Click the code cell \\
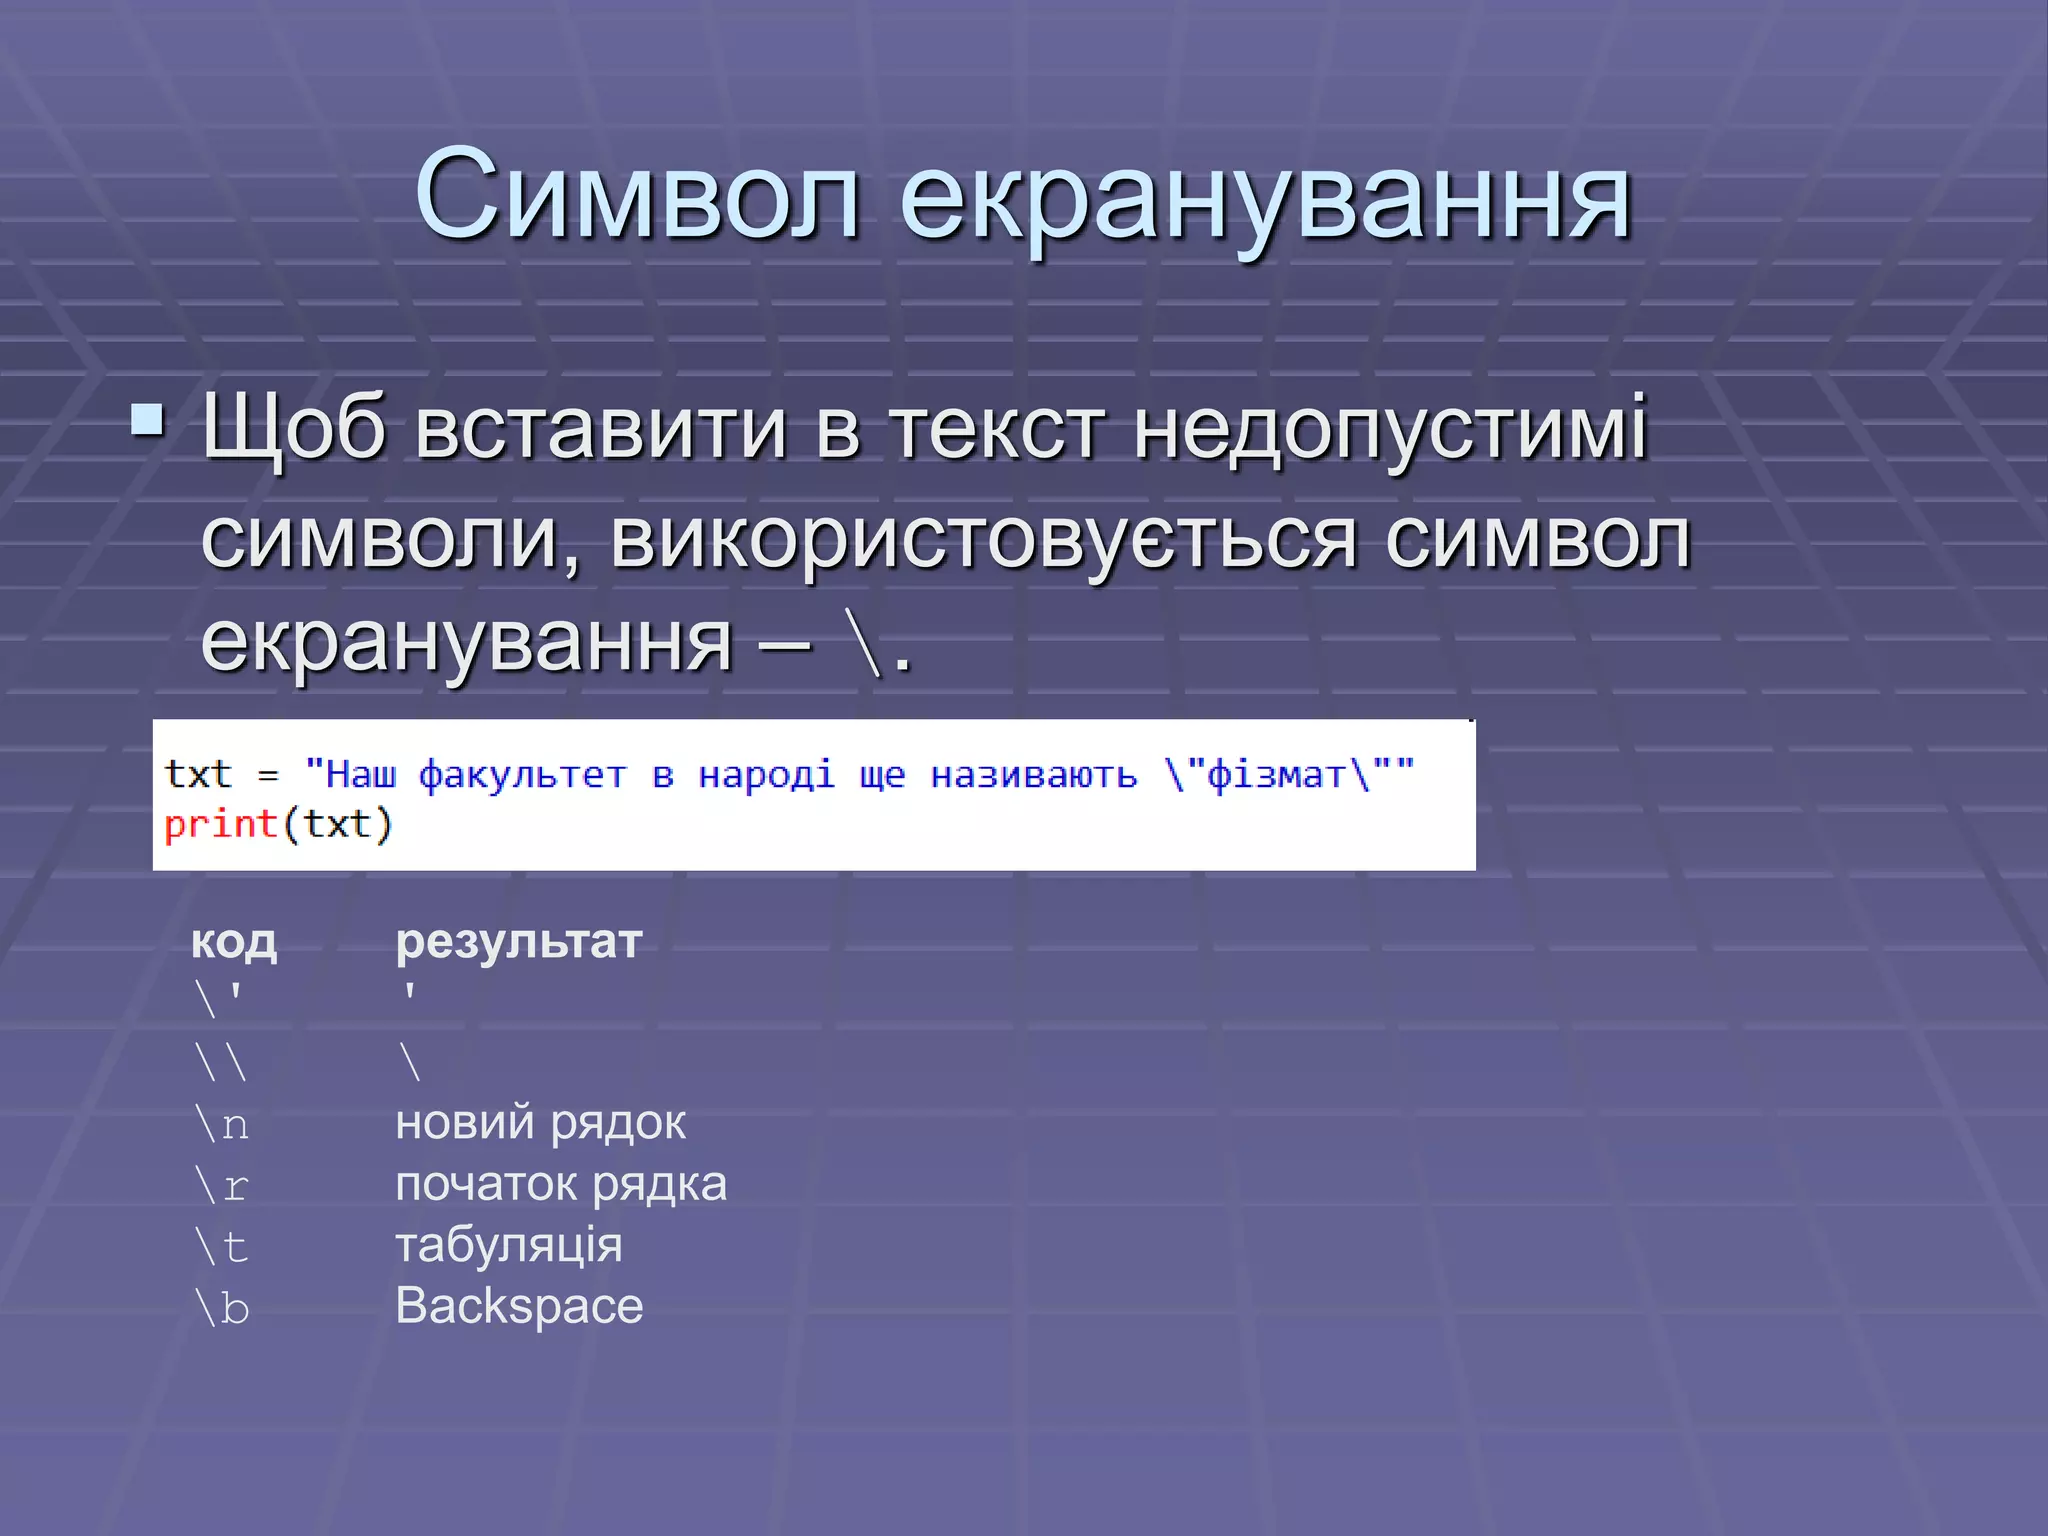The width and height of the screenshot is (2048, 1536). click(221, 1062)
